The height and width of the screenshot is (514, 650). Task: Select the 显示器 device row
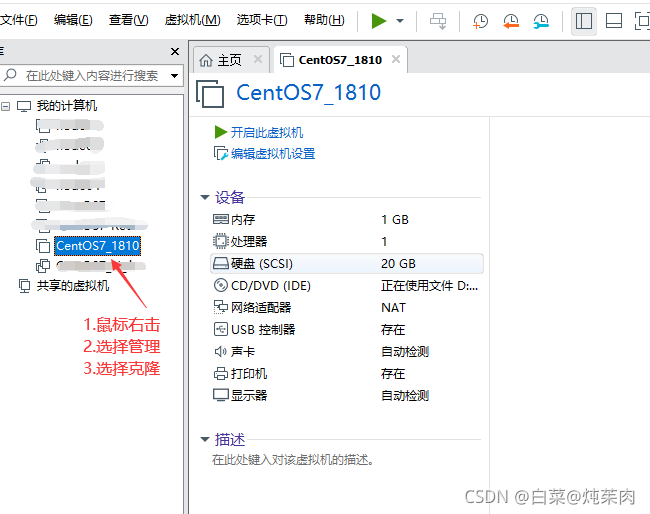(347, 396)
